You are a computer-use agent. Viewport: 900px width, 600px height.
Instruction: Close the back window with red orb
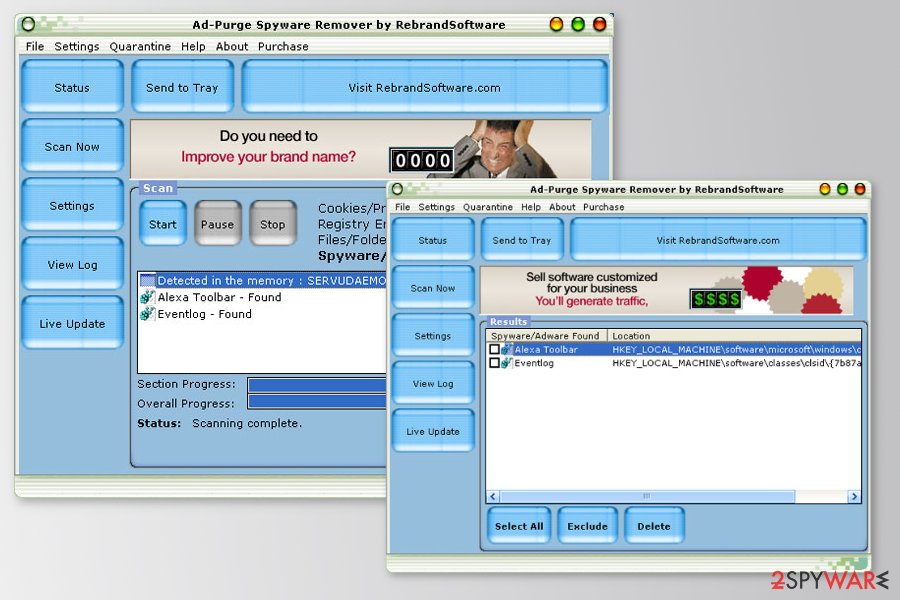click(600, 24)
